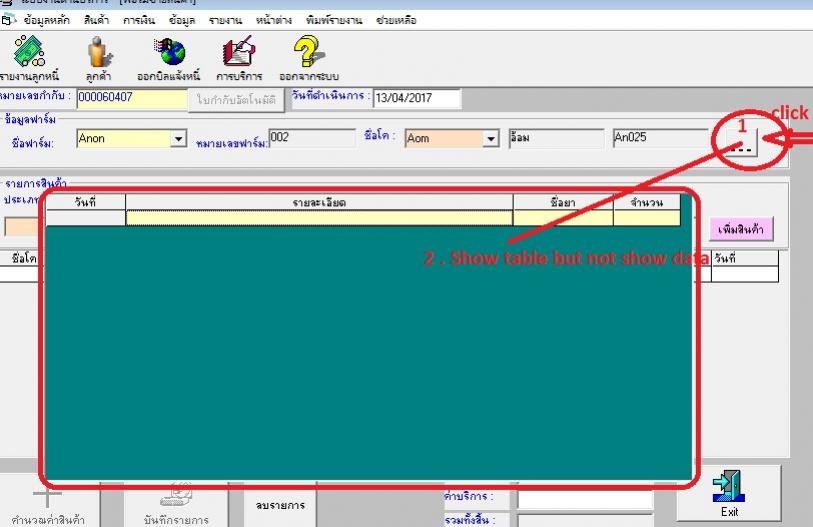Open the ช่วยเหลือ menu
Screen dimensions: 813x527
(x=396, y=20)
